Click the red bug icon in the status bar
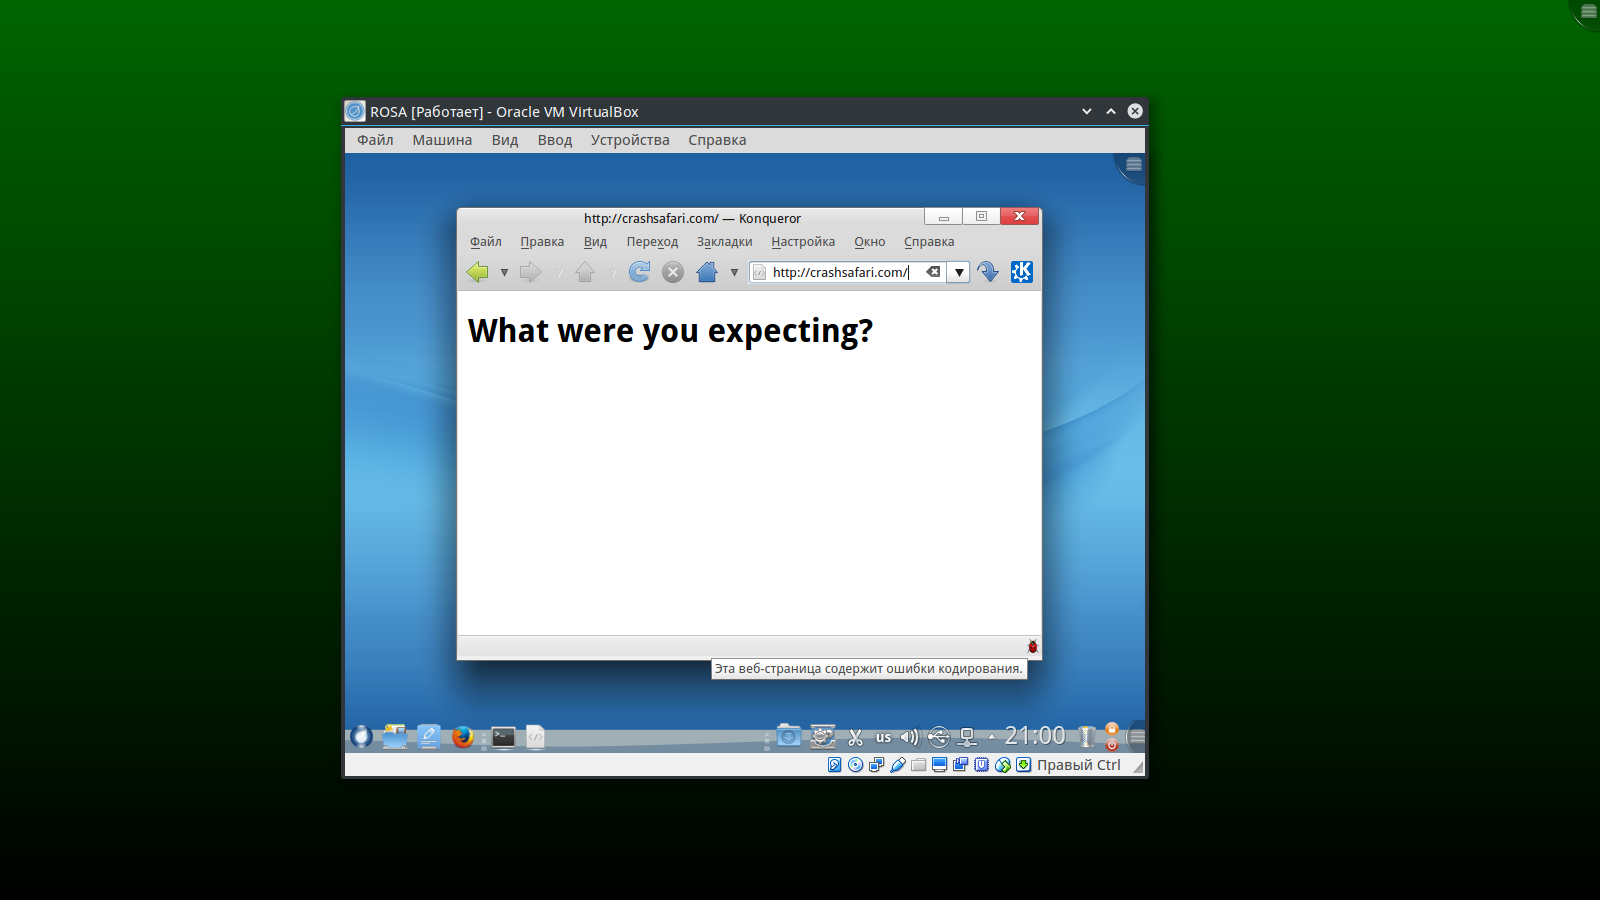Screen dimensions: 1600x900 click(1033, 647)
